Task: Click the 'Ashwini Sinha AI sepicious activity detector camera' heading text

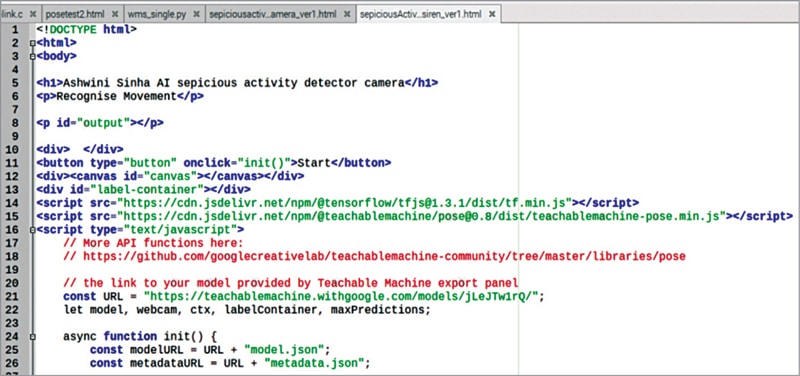Action: [234, 83]
